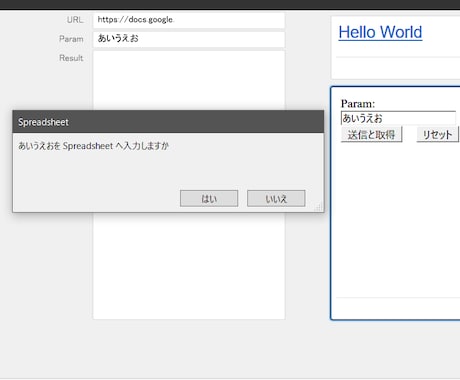This screenshot has height=380, width=460.
Task: Focus the Param input in the web panel
Action: [x=398, y=118]
